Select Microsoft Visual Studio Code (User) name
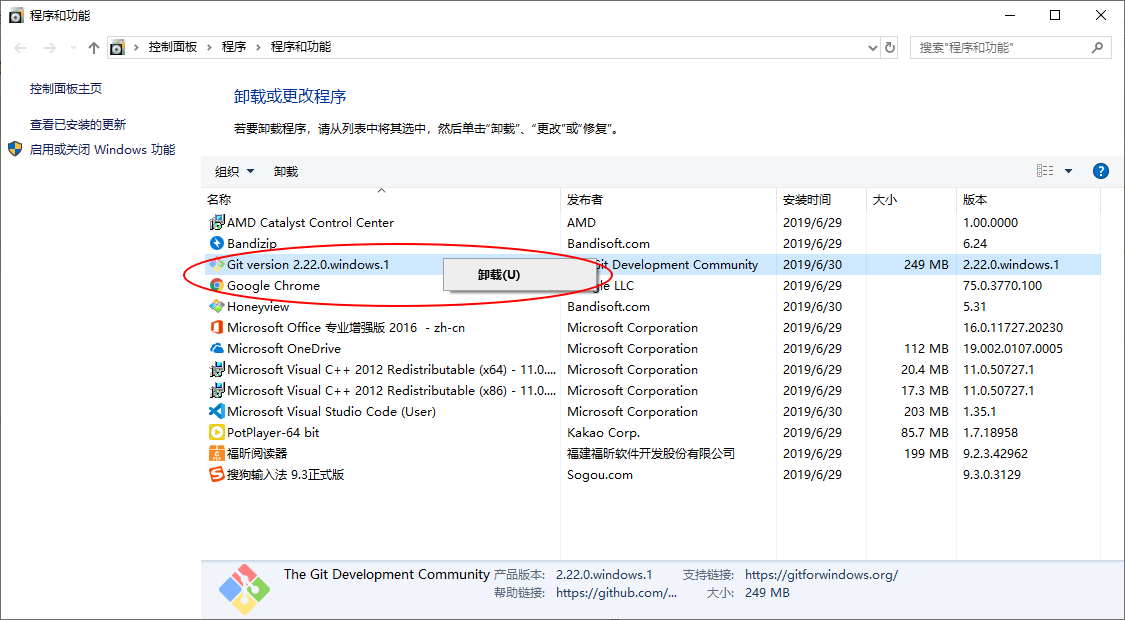 331,412
